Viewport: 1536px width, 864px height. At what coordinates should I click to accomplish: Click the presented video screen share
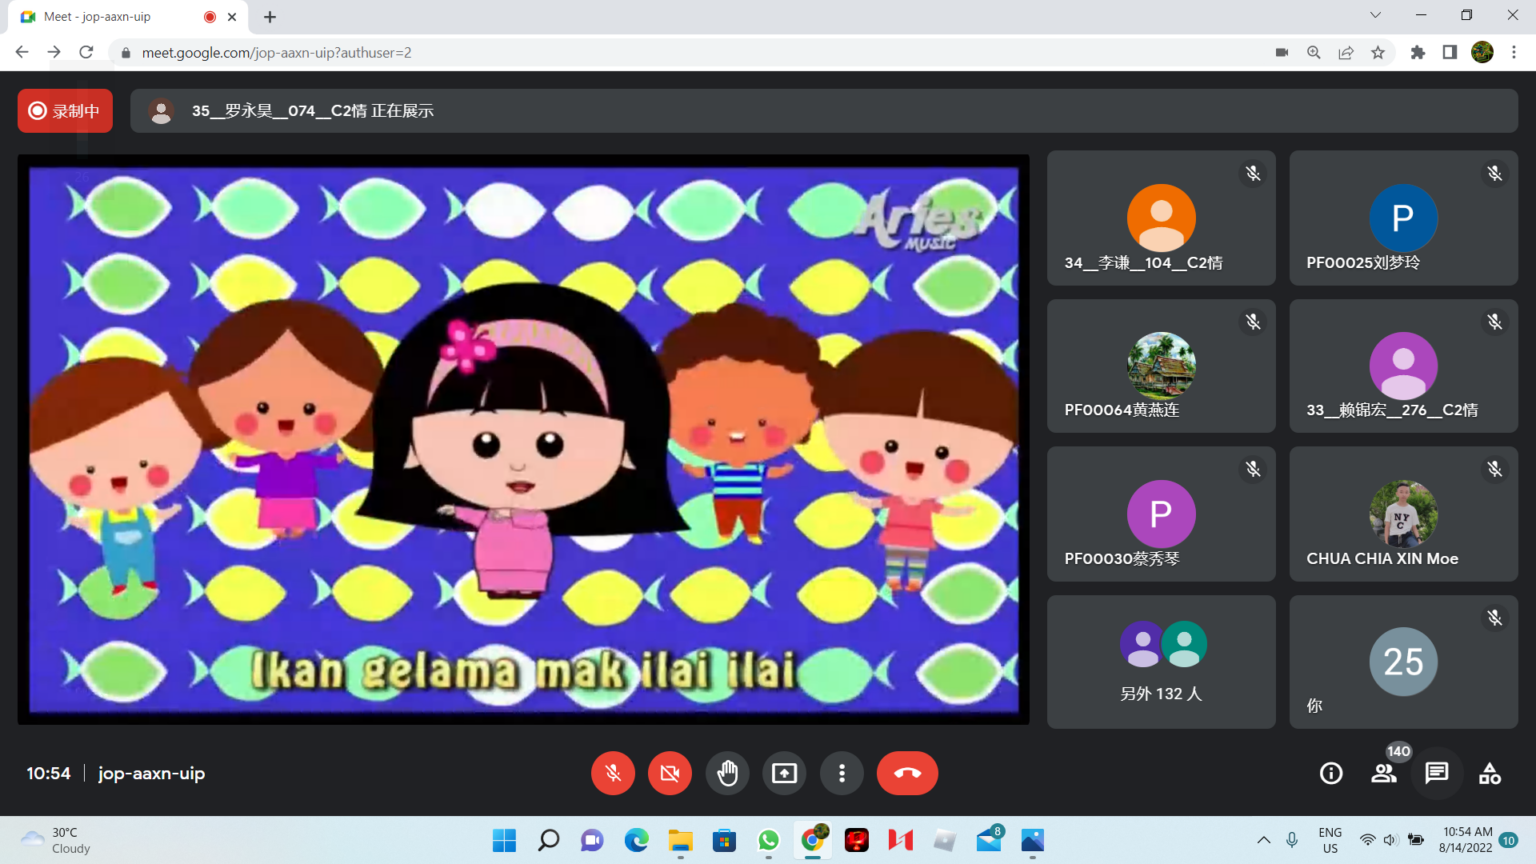point(523,439)
